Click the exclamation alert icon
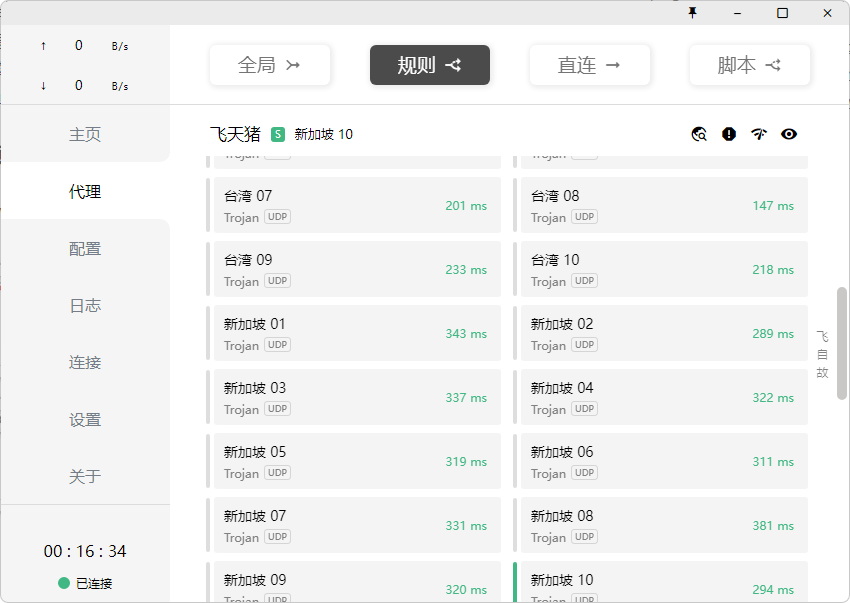The height and width of the screenshot is (603, 850). point(729,134)
